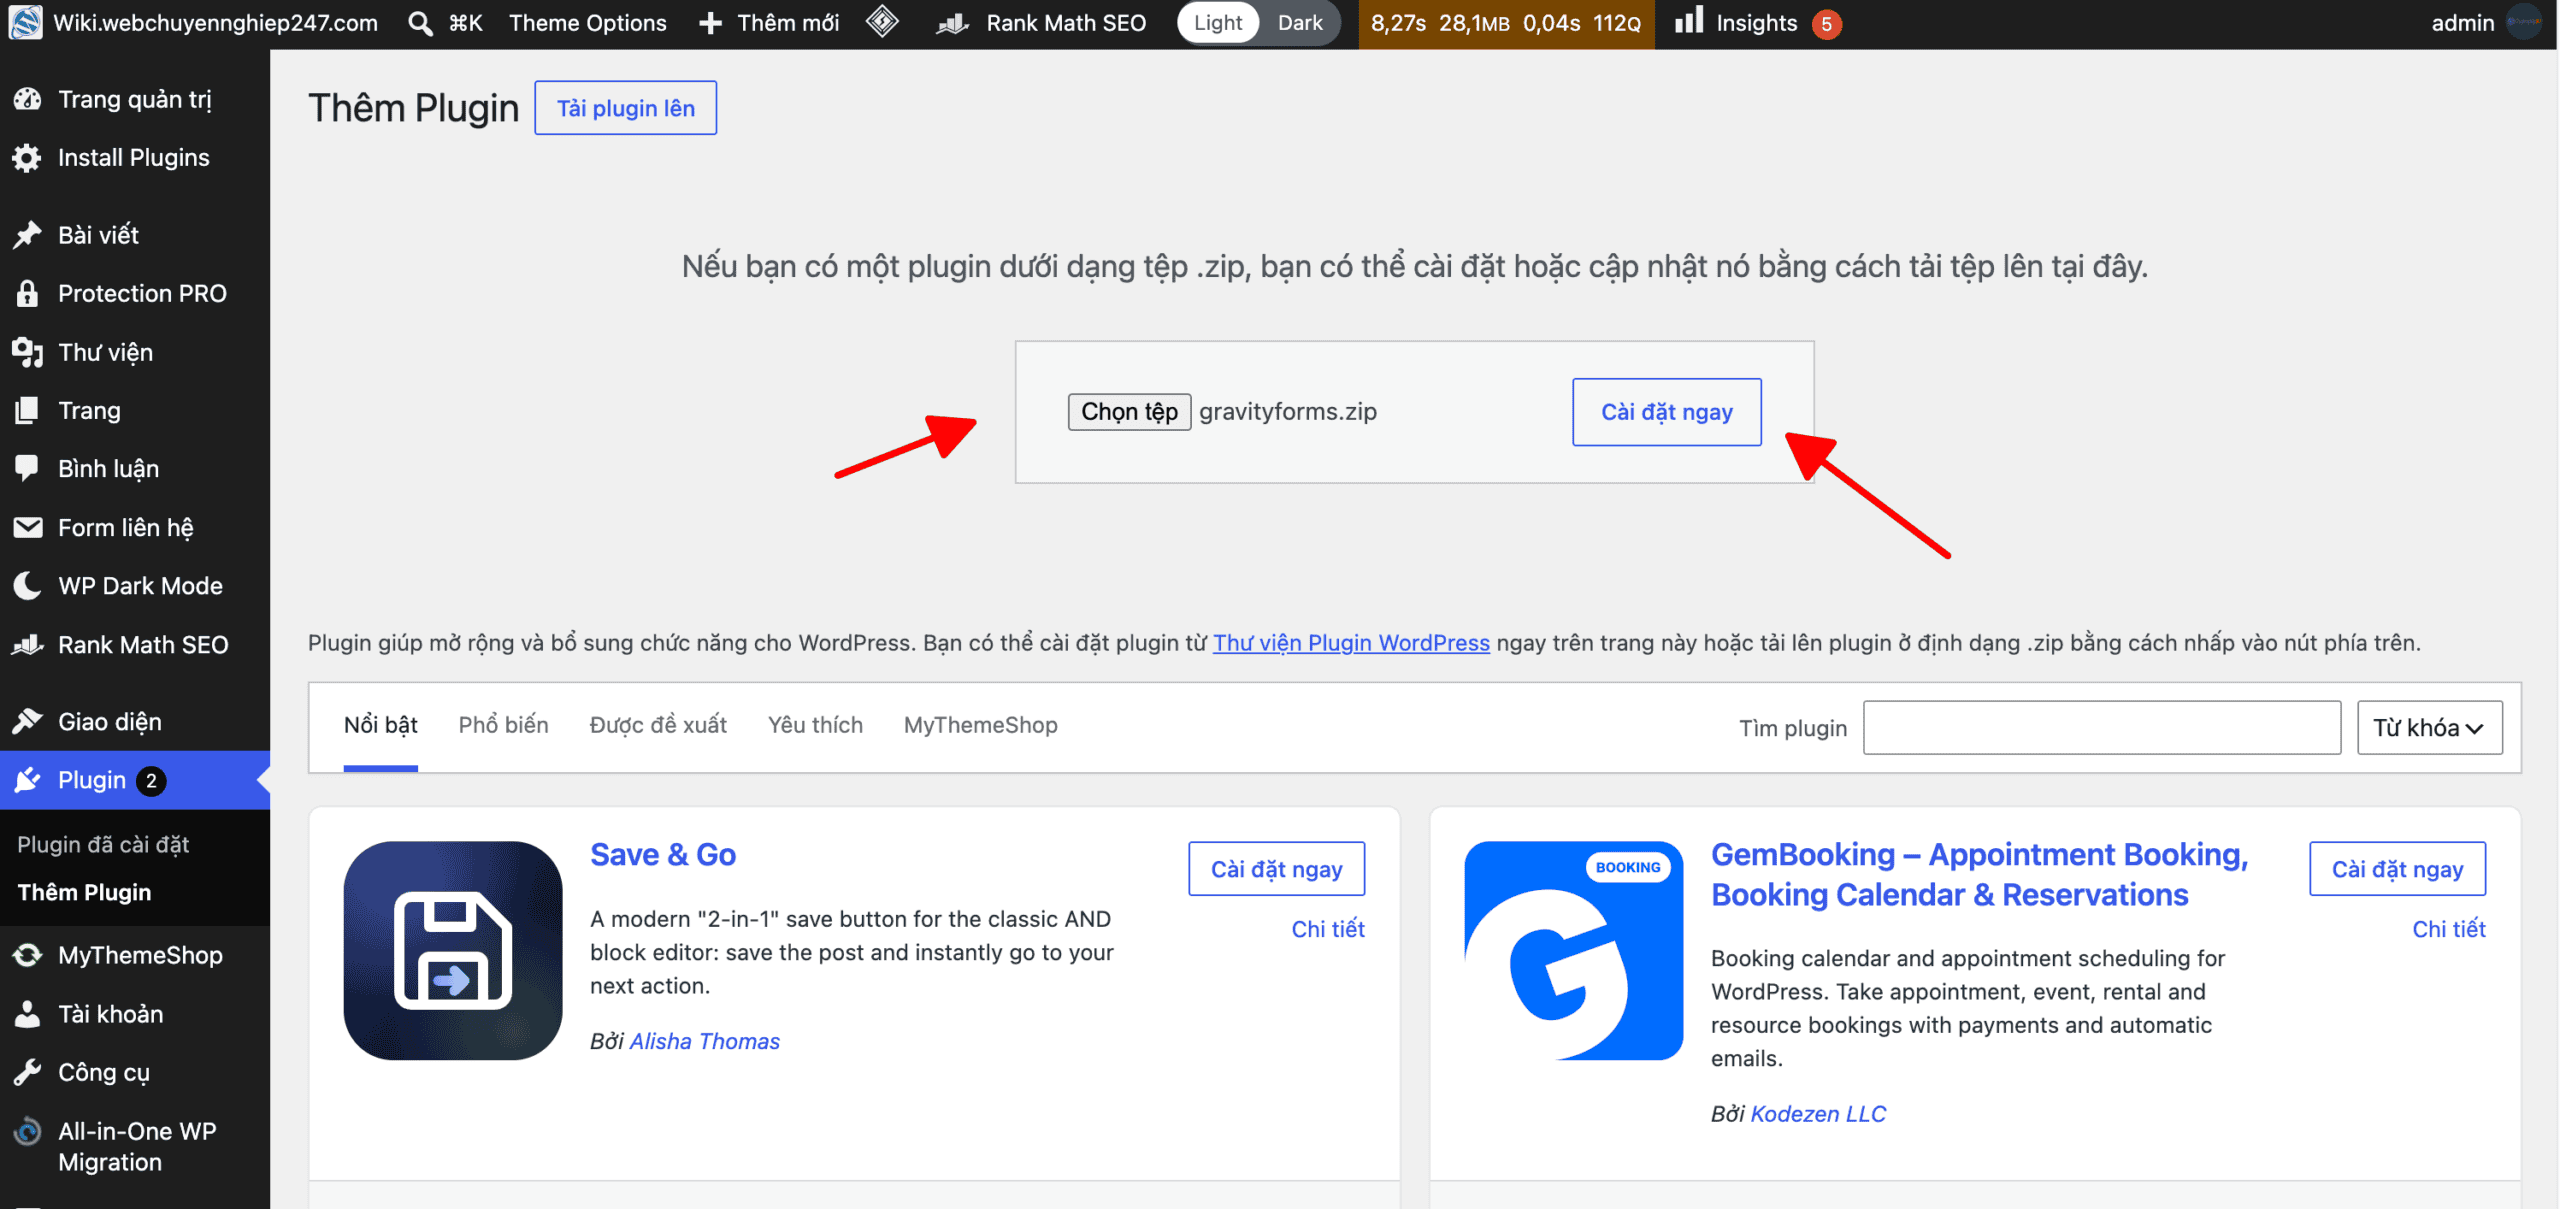Click the diamond-shaped icon in admin bar

(x=882, y=21)
